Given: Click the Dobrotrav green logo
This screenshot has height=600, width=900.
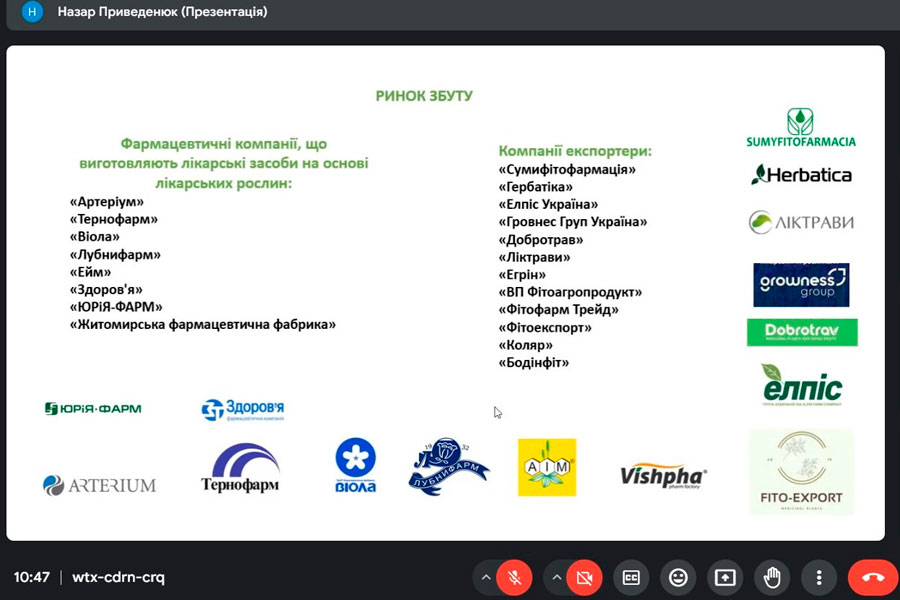Looking at the screenshot, I should (802, 332).
